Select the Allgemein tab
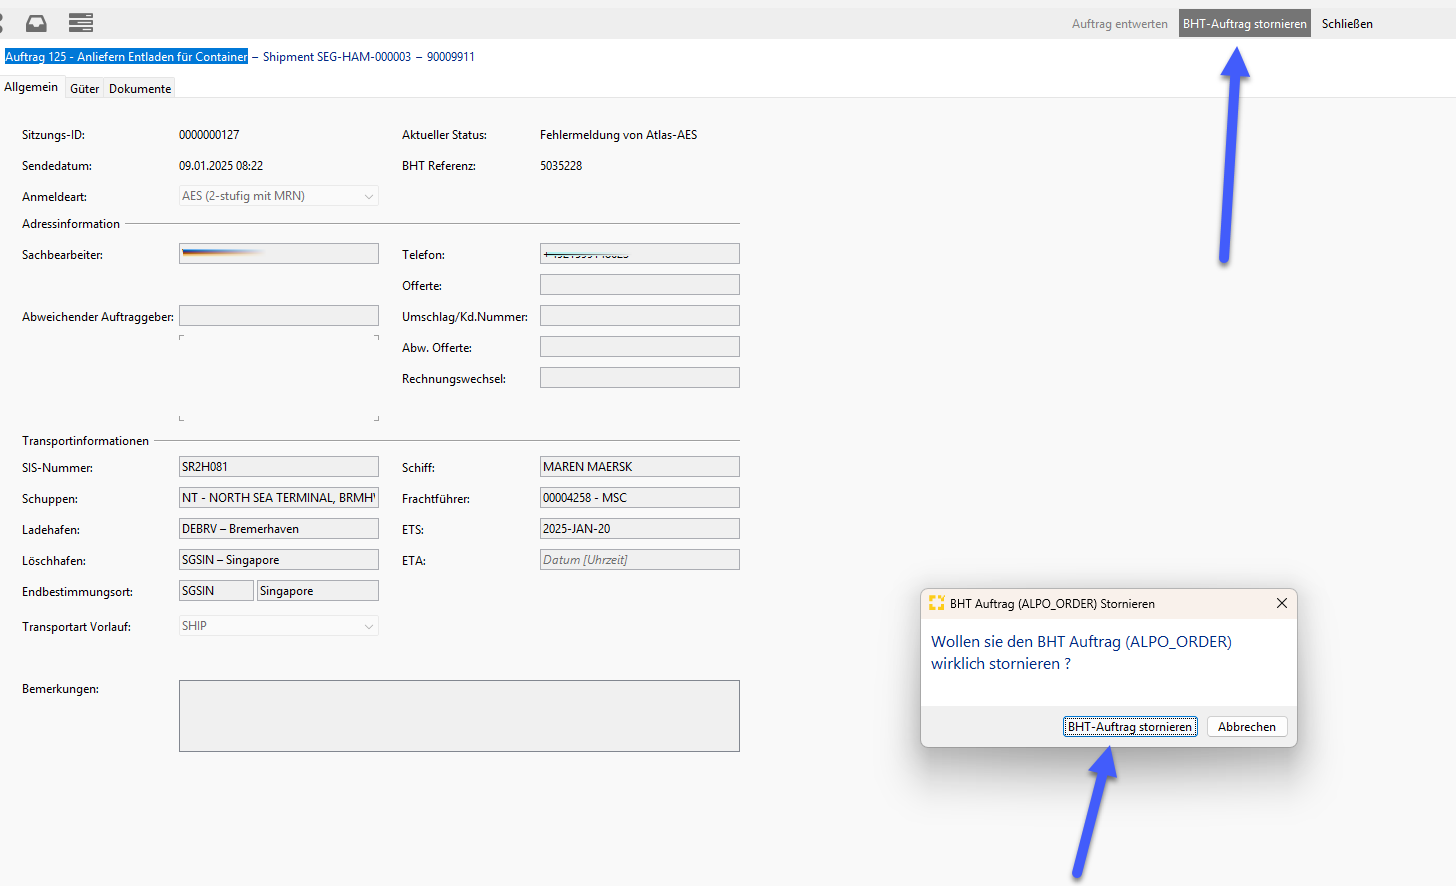 (31, 87)
